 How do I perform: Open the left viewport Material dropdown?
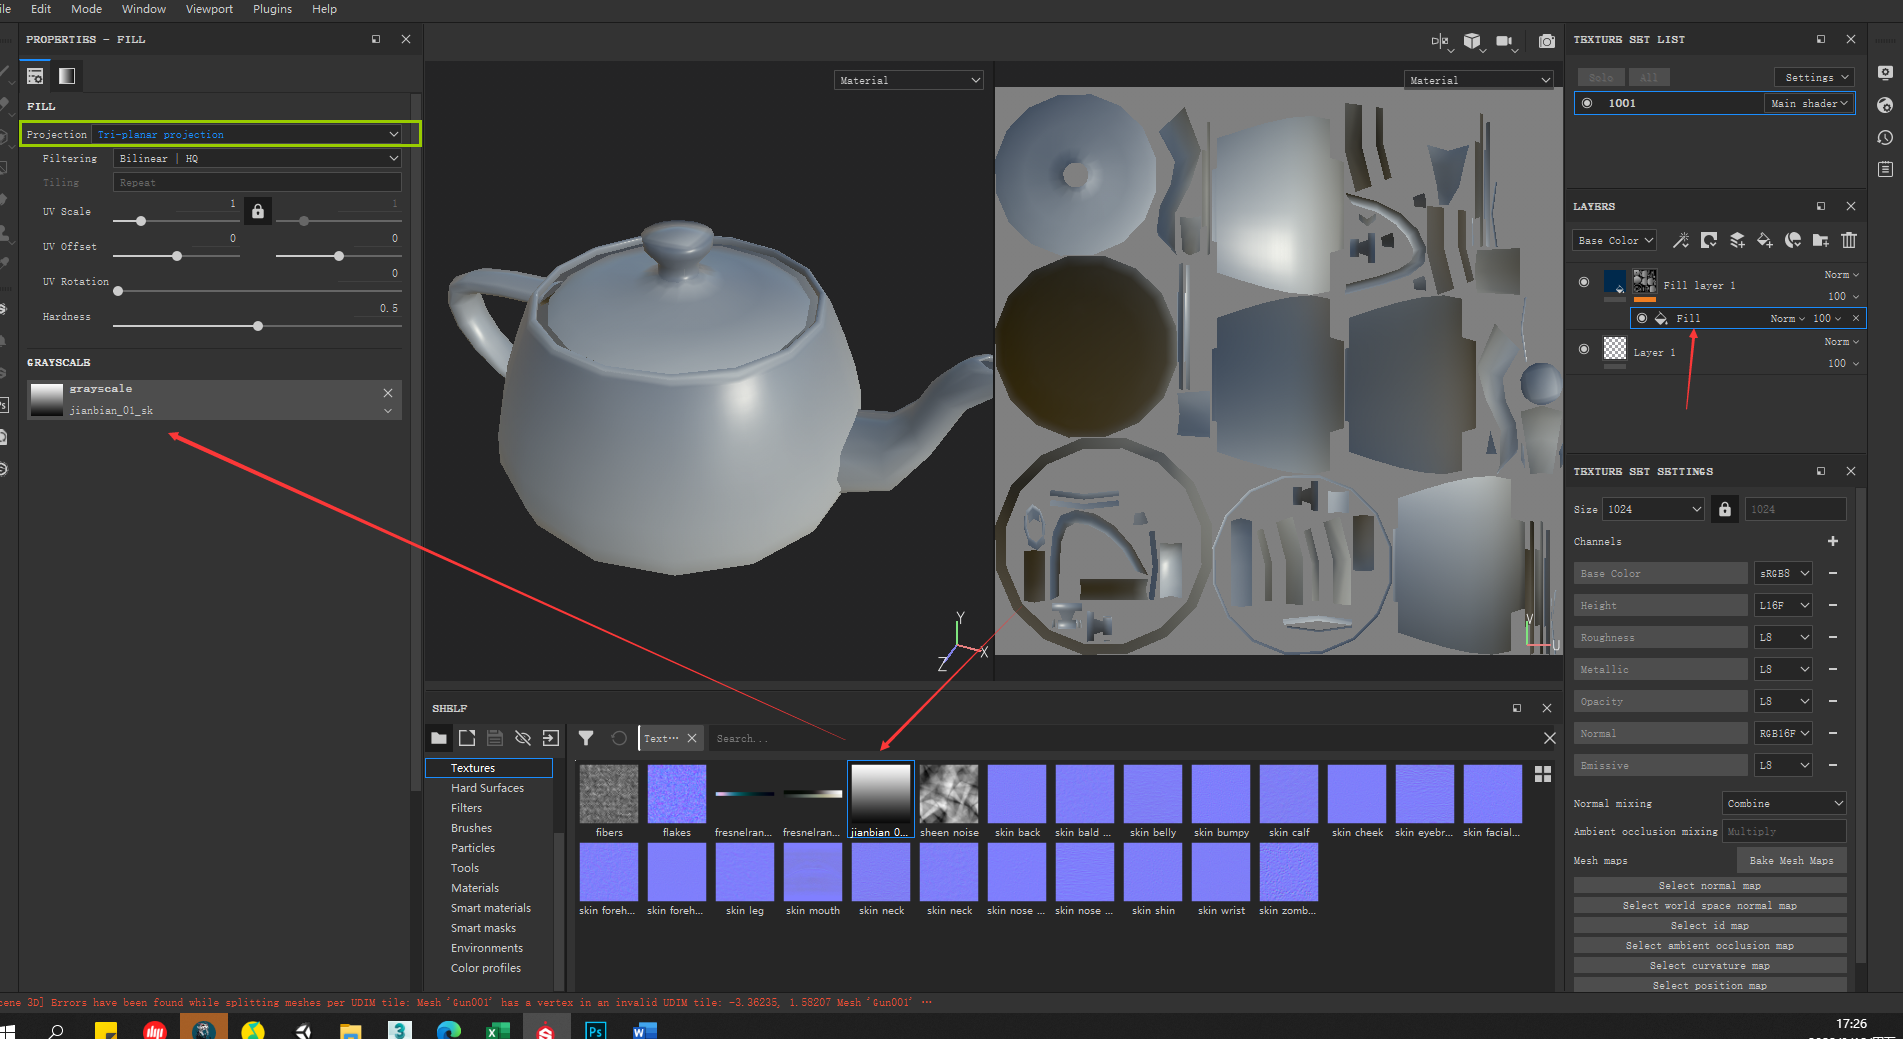[x=909, y=80]
